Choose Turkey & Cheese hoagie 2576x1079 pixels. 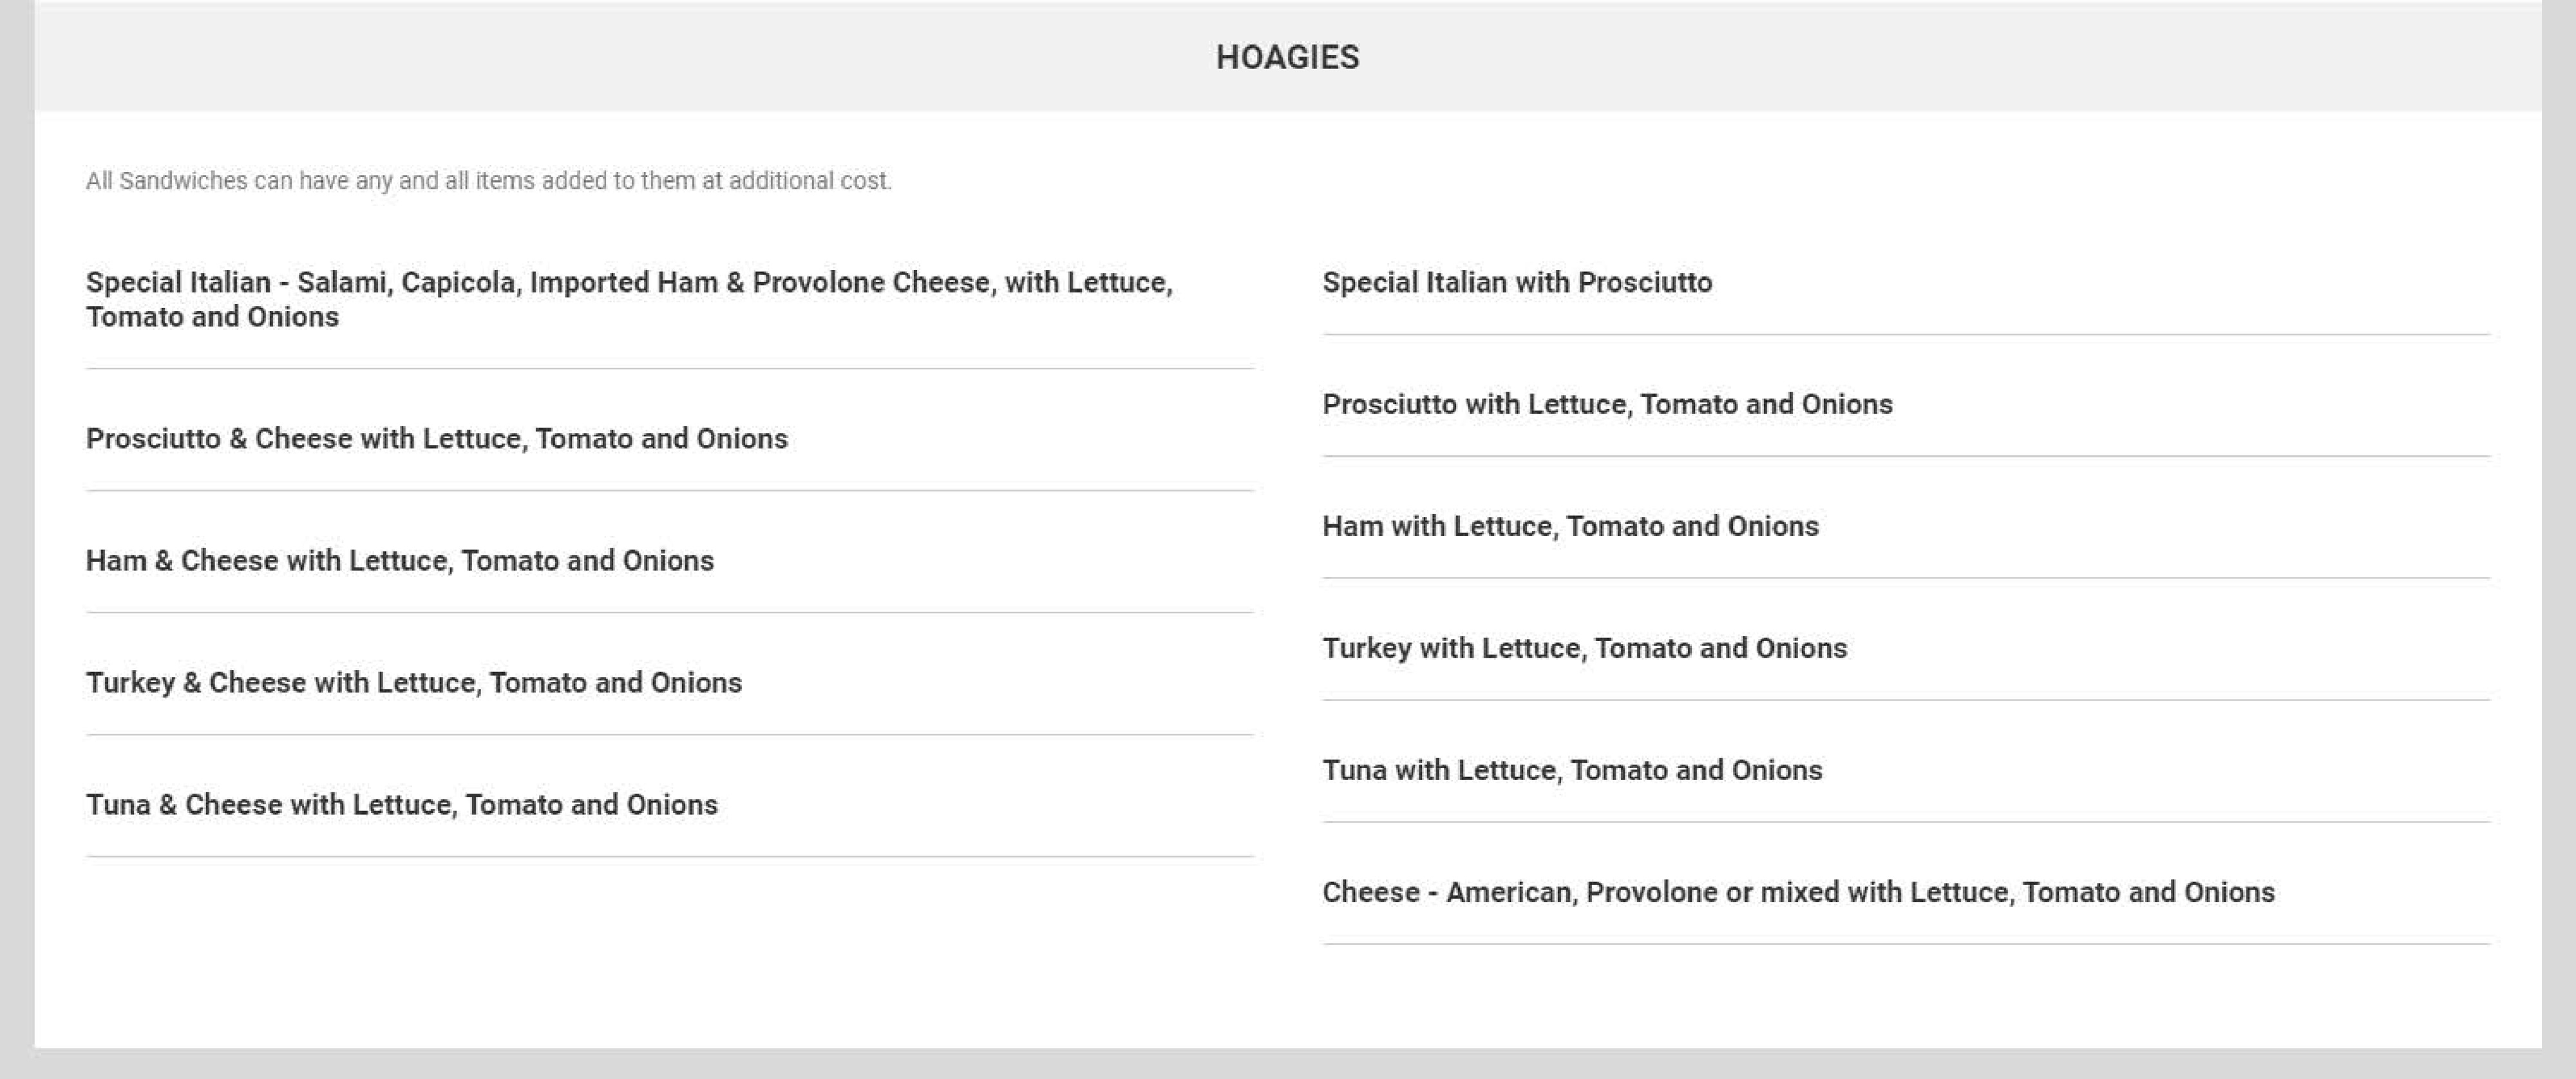point(413,683)
